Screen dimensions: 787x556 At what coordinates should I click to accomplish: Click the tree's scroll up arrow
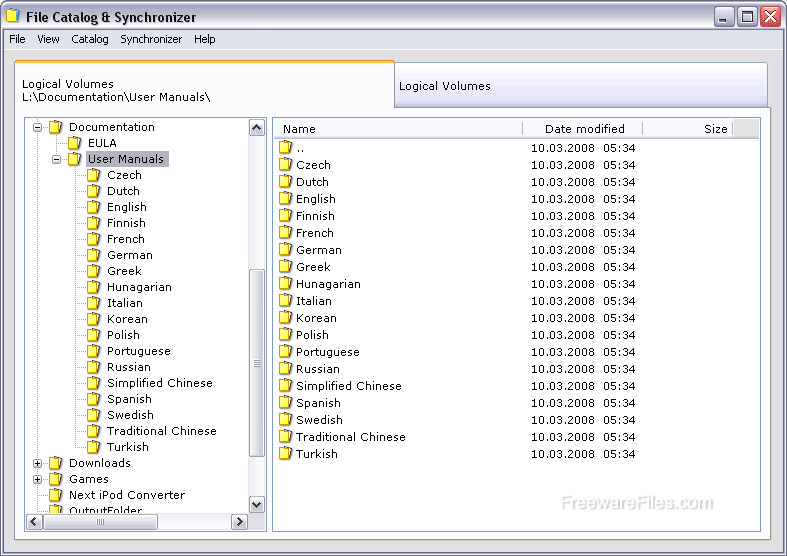click(256, 127)
